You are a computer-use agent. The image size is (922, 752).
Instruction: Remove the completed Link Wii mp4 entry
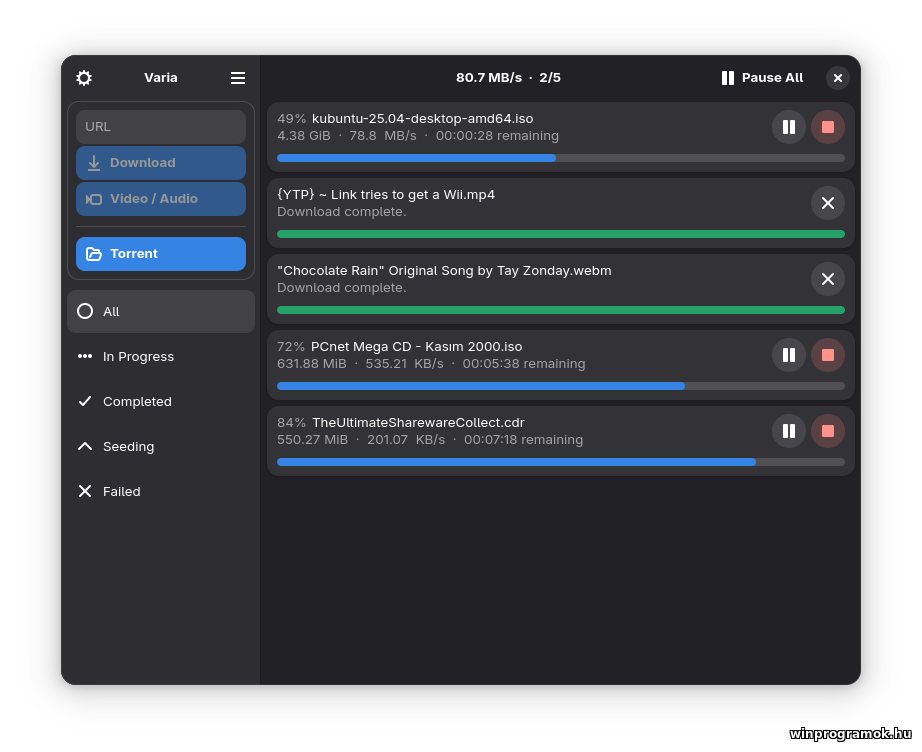point(828,203)
